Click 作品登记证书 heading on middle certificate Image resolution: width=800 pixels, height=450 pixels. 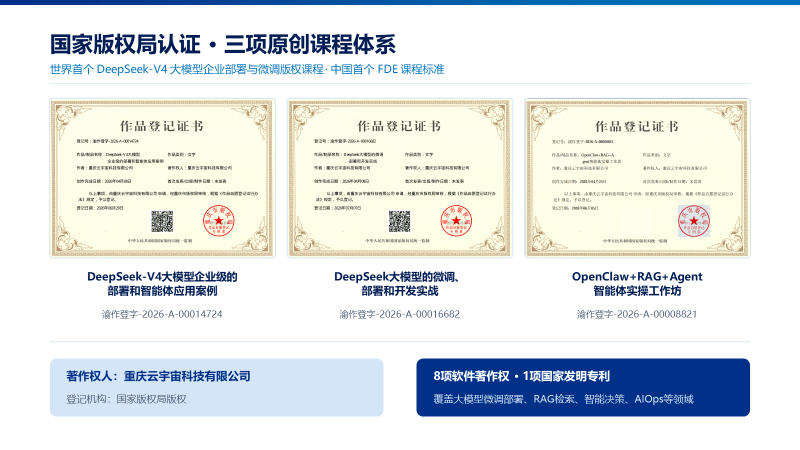click(x=399, y=126)
